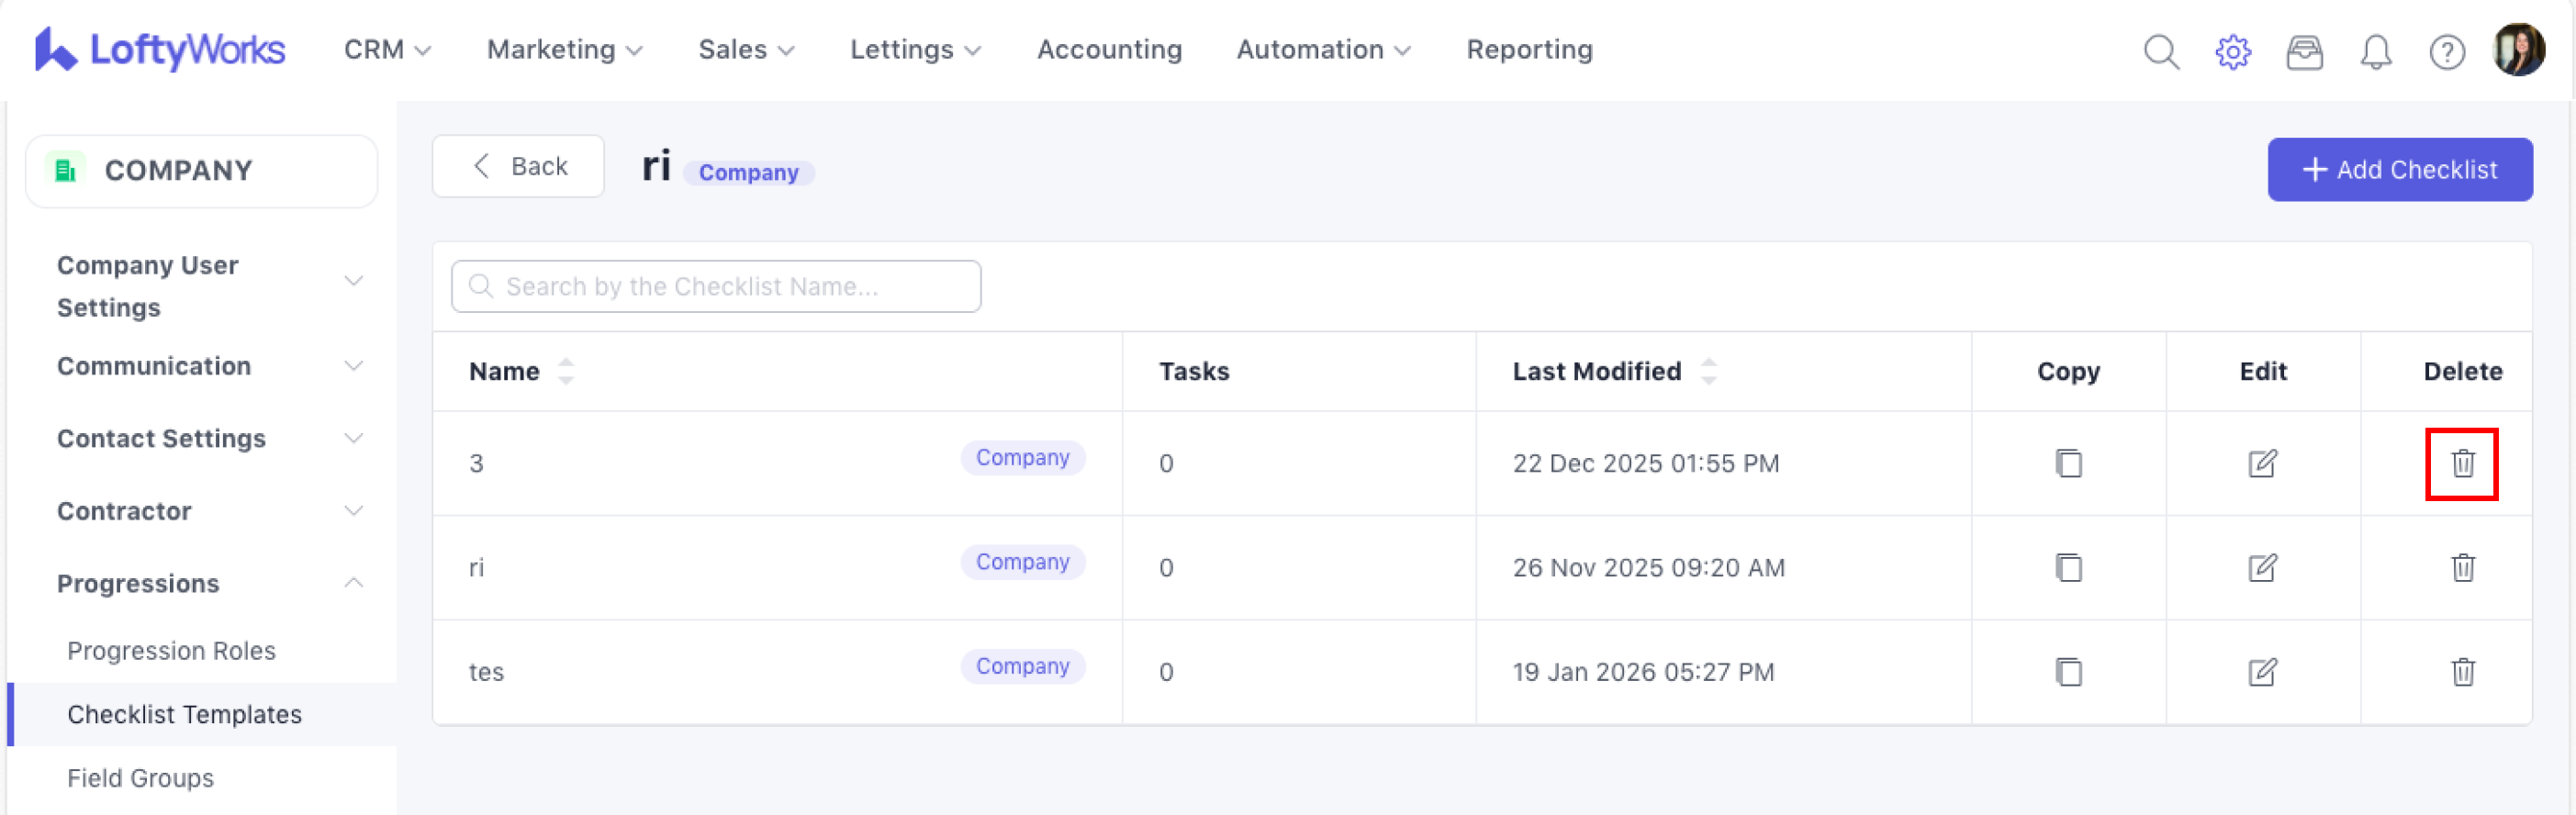Select Progression Roles in sidebar
Screen dimensions: 2576x815
coord(171,651)
